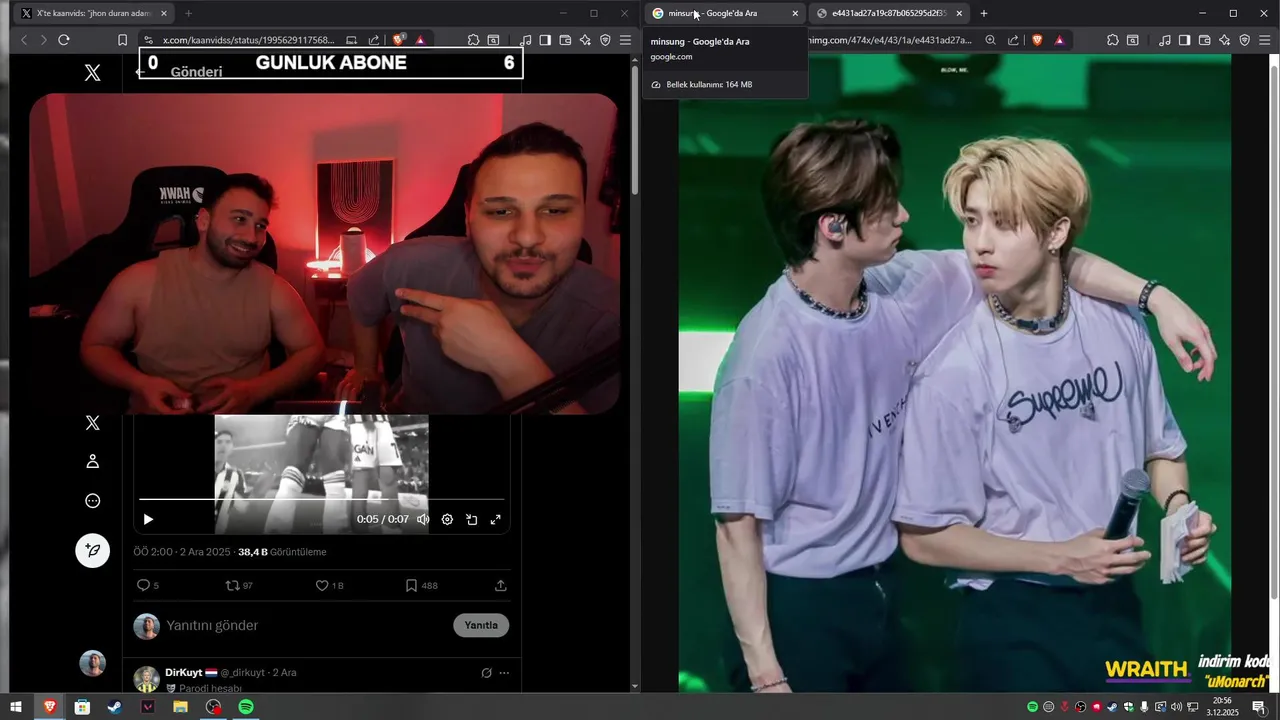Open Brave Rewards triangle in left browser

[x=420, y=40]
